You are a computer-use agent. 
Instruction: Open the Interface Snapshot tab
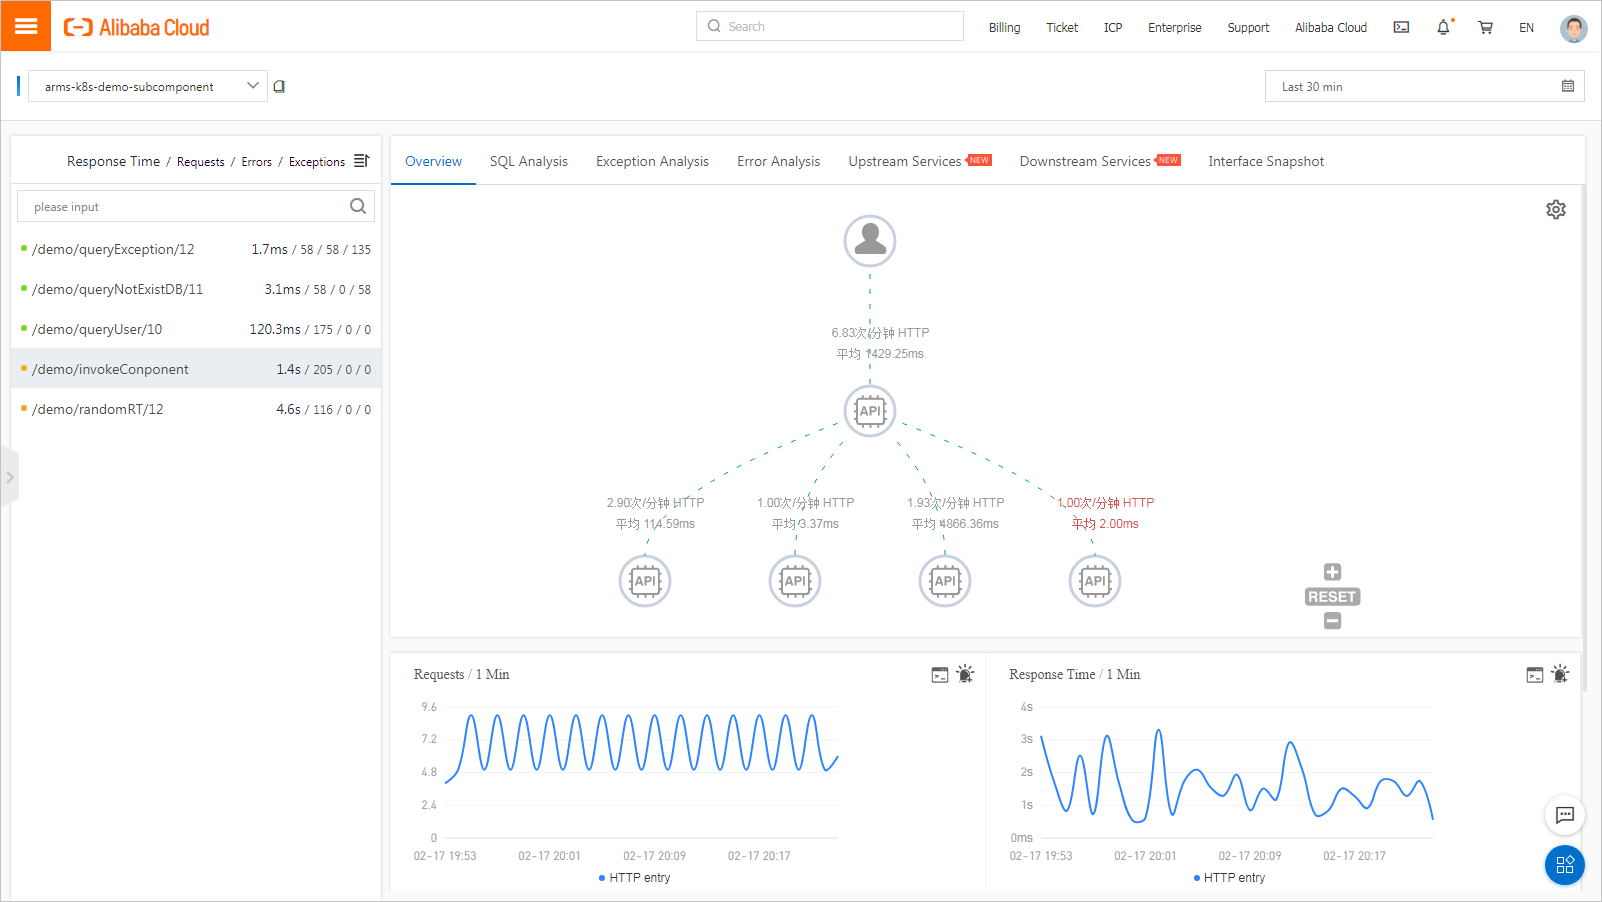(1266, 161)
